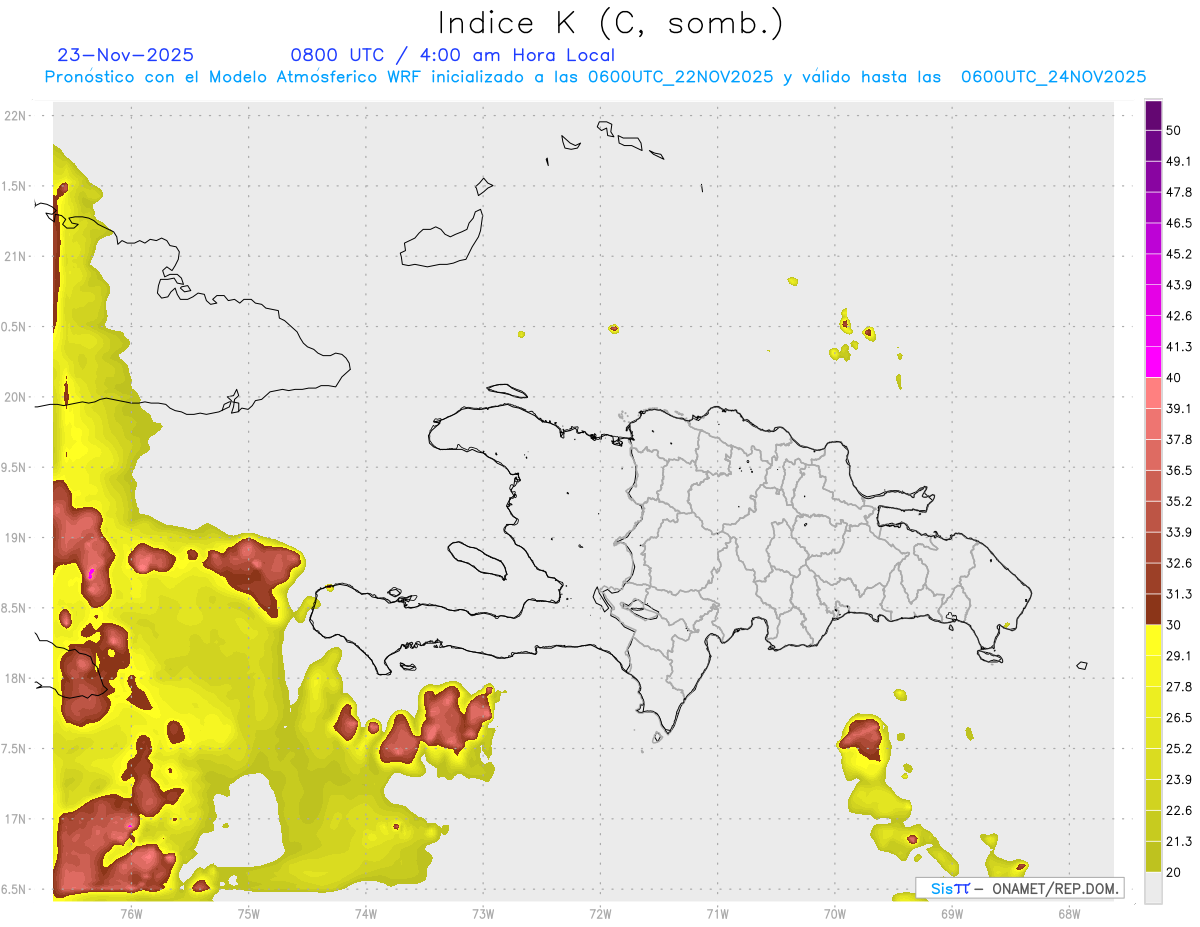Image resolution: width=1200 pixels, height=927 pixels.
Task: Click the "74W" longitude axis label
Action: (366, 913)
